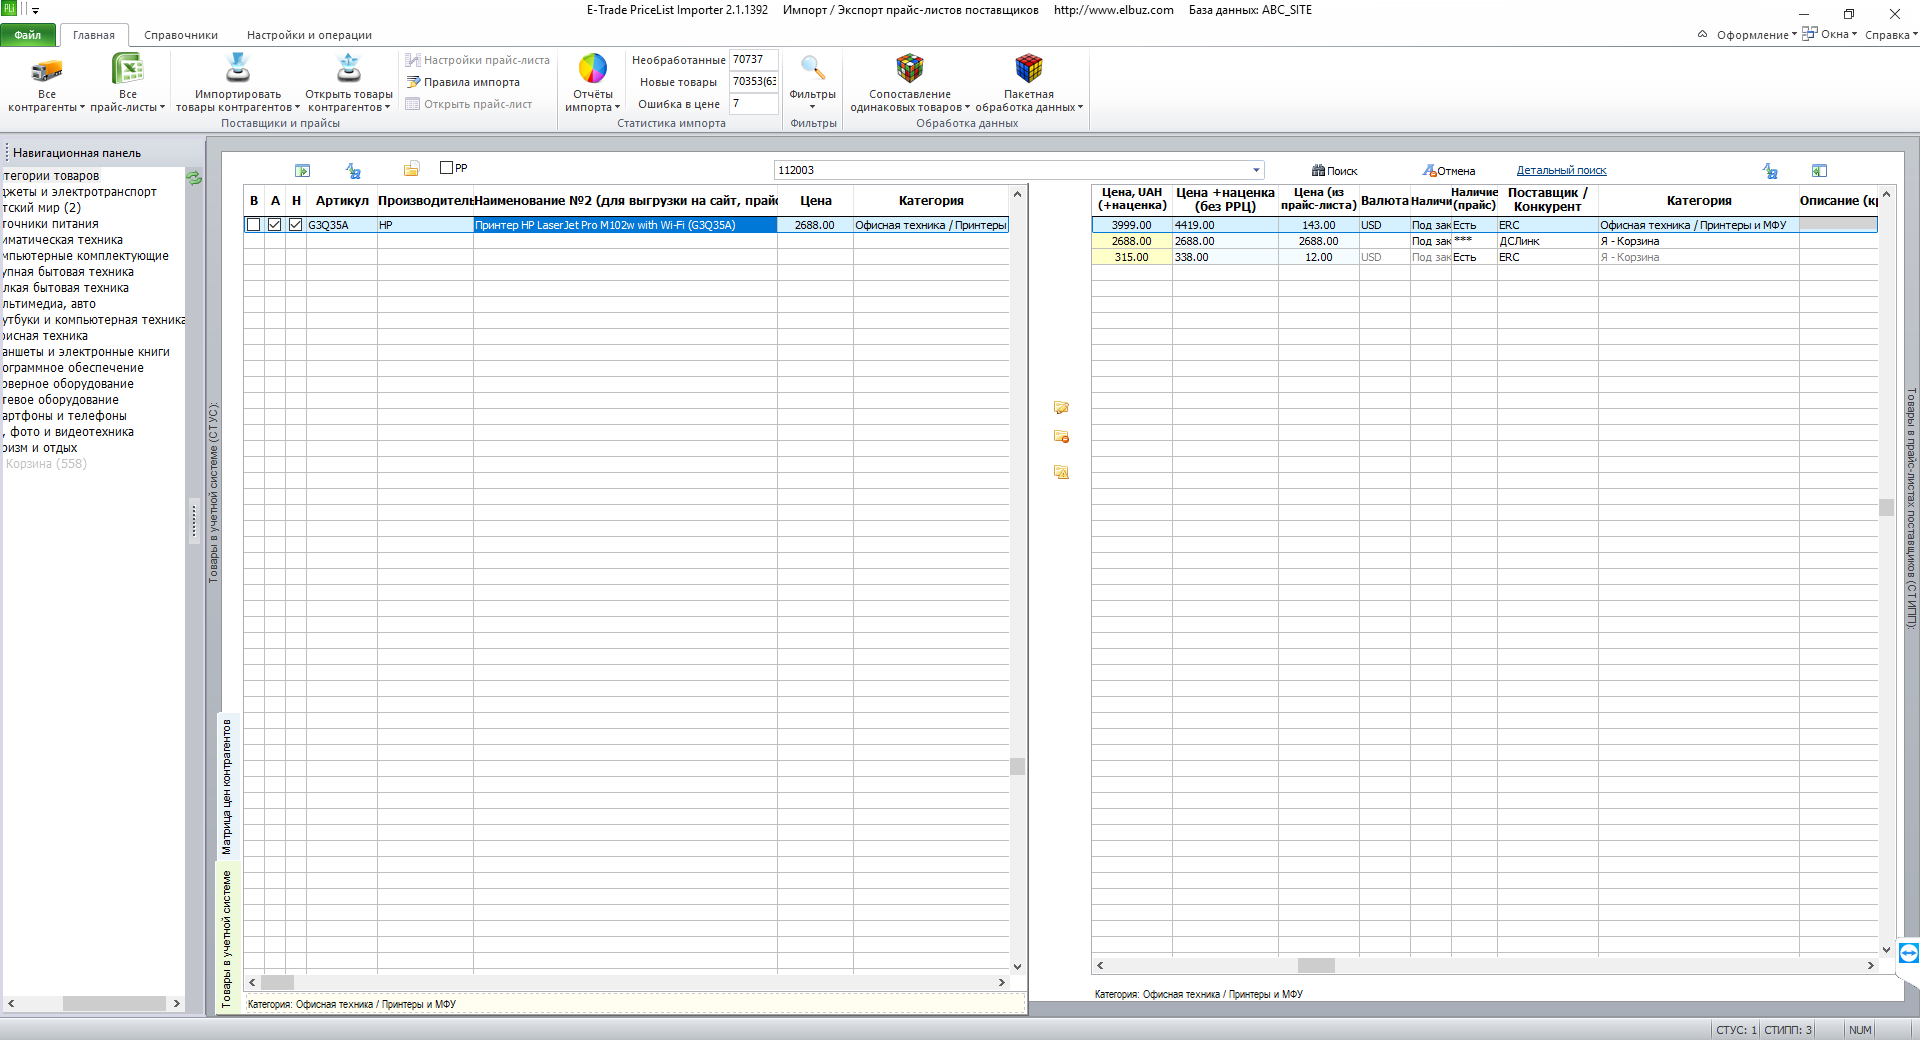Toggle column H checkbox for G3Q35A row
1920x1040 pixels.
click(296, 225)
